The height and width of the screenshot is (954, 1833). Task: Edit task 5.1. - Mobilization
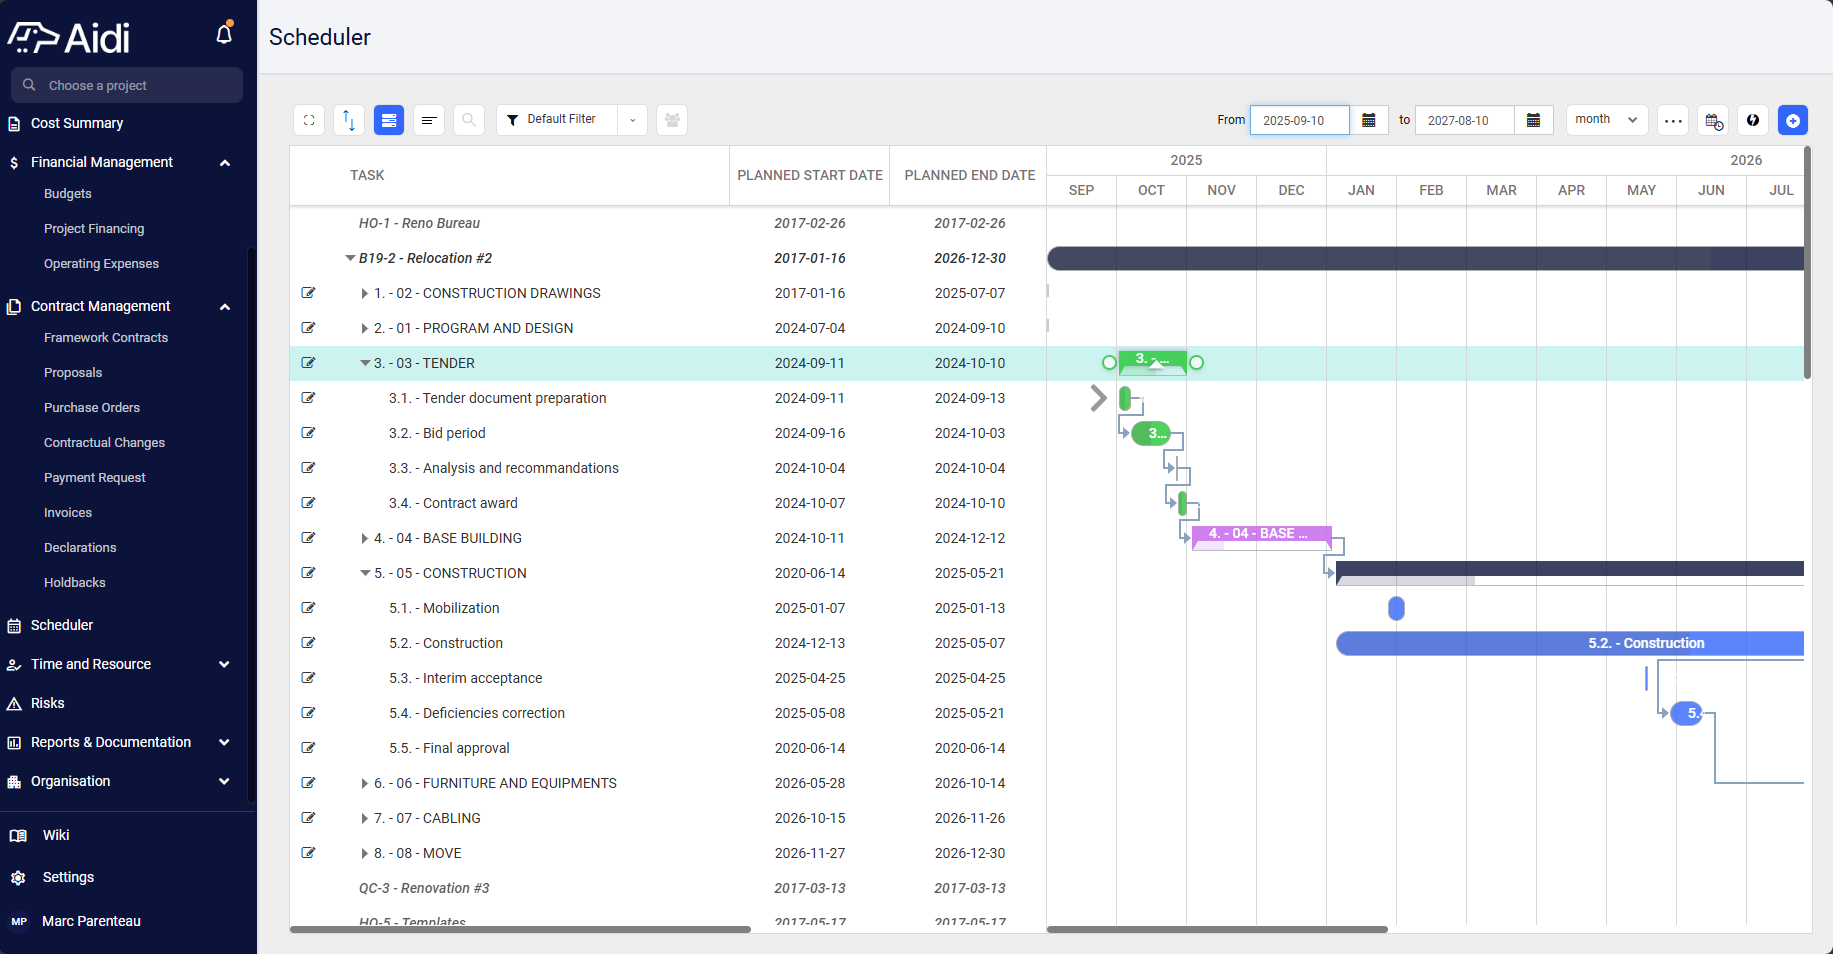tap(309, 608)
